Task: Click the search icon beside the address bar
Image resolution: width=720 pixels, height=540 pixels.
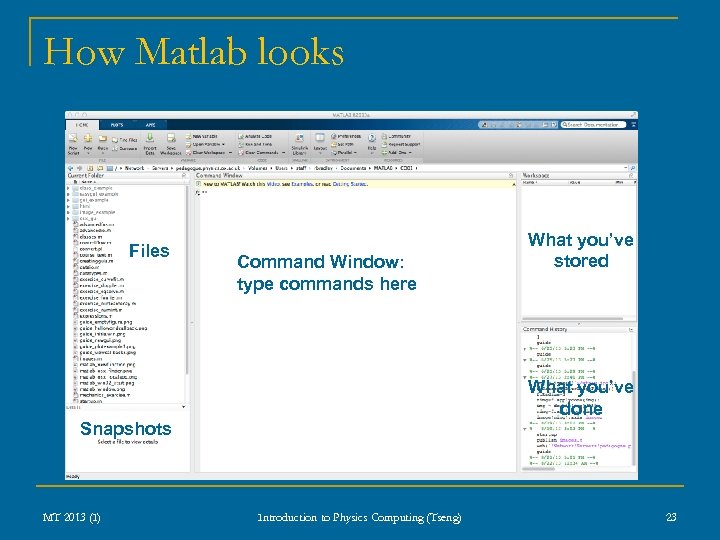Action: [633, 168]
